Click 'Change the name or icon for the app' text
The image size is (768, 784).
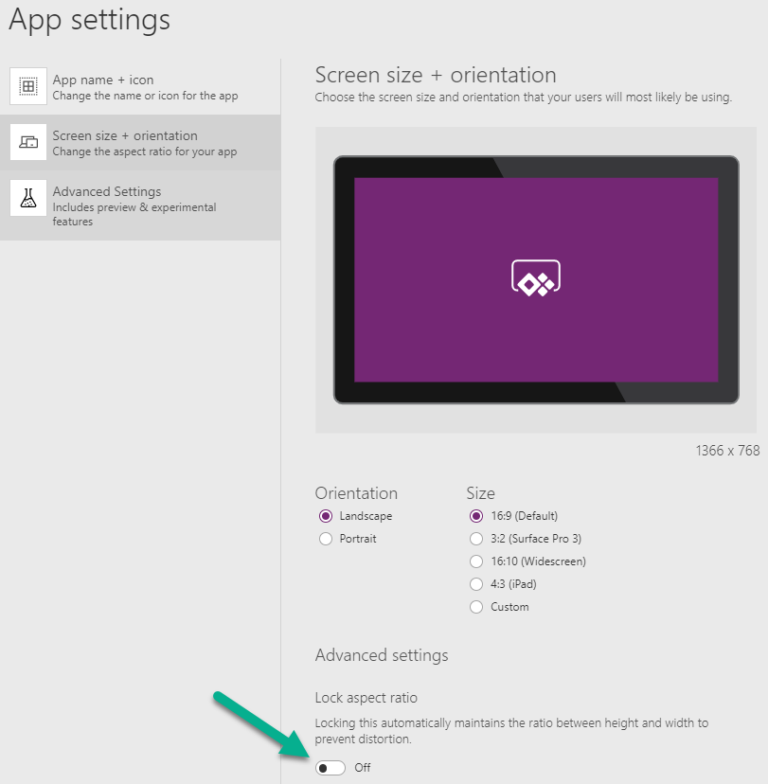pos(145,96)
